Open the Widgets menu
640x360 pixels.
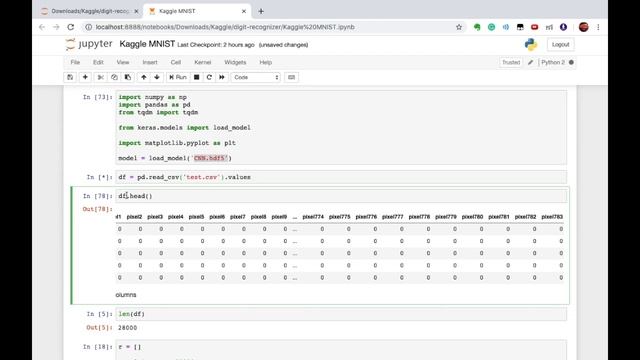pyautogui.click(x=235, y=62)
